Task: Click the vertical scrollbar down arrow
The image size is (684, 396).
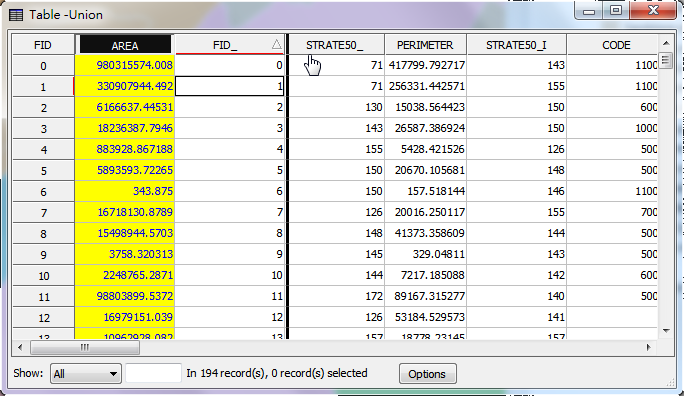Action: click(666, 331)
